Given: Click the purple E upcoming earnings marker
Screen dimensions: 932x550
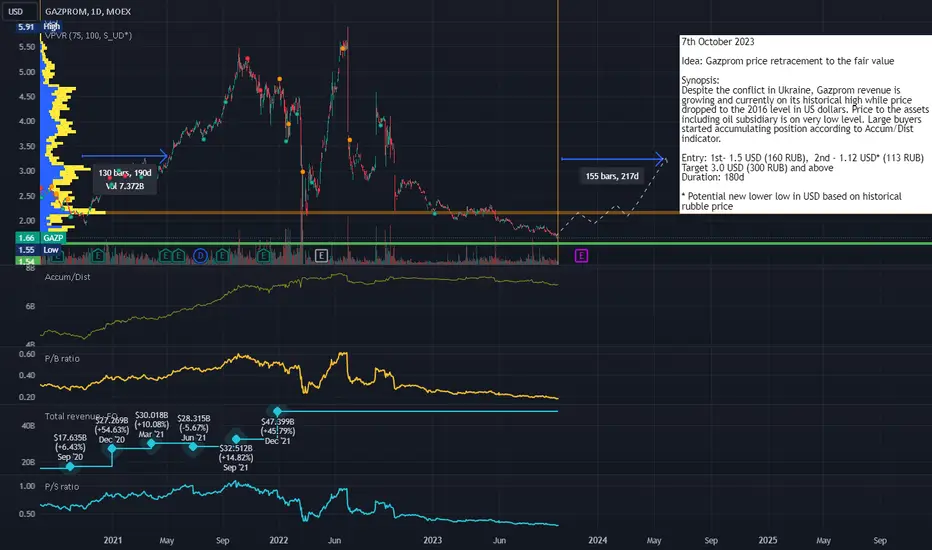Looking at the screenshot, I should [581, 256].
